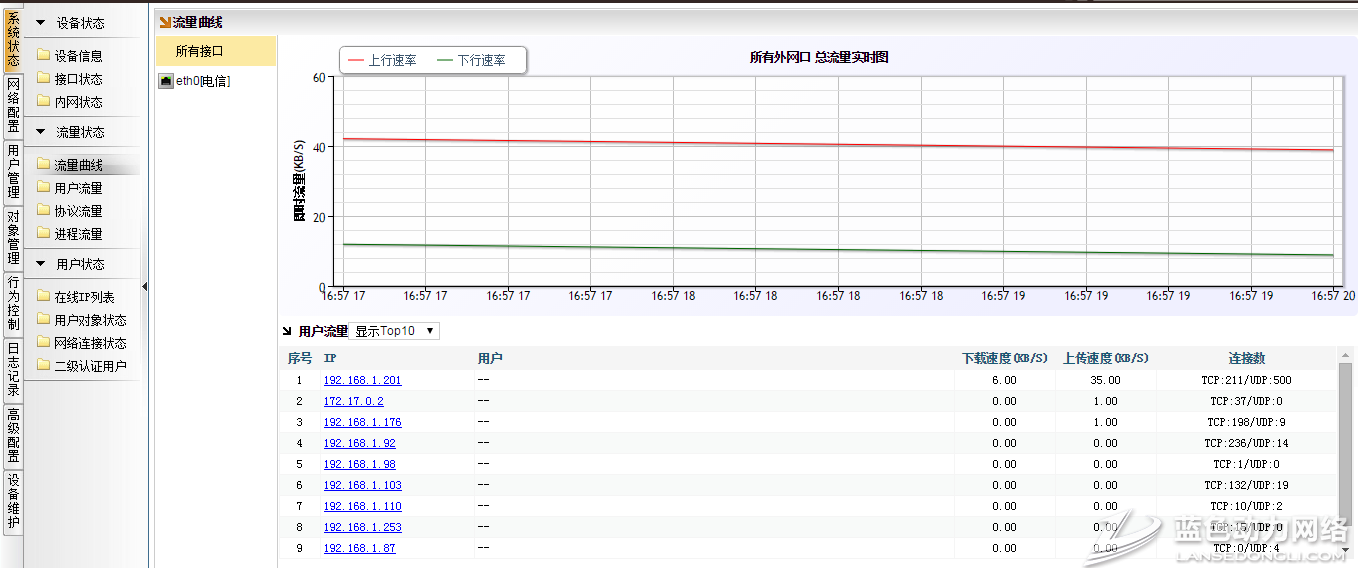
Task: Click the sidebar collapse arrow handle
Action: 144,287
